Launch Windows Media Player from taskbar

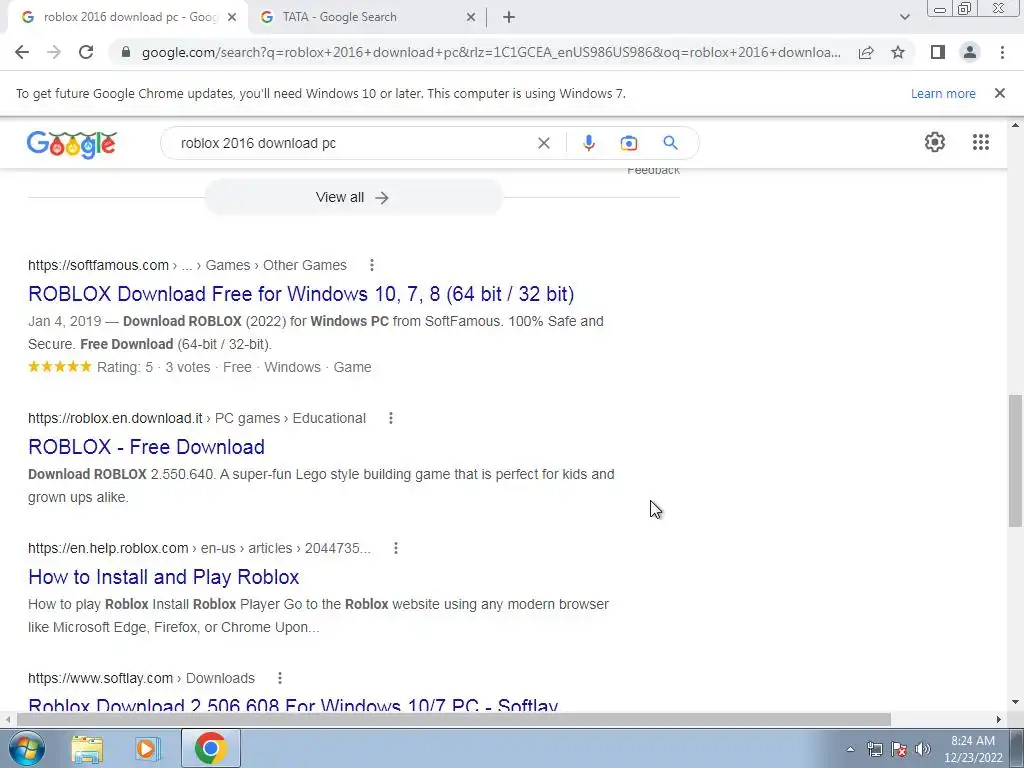pyautogui.click(x=148, y=748)
